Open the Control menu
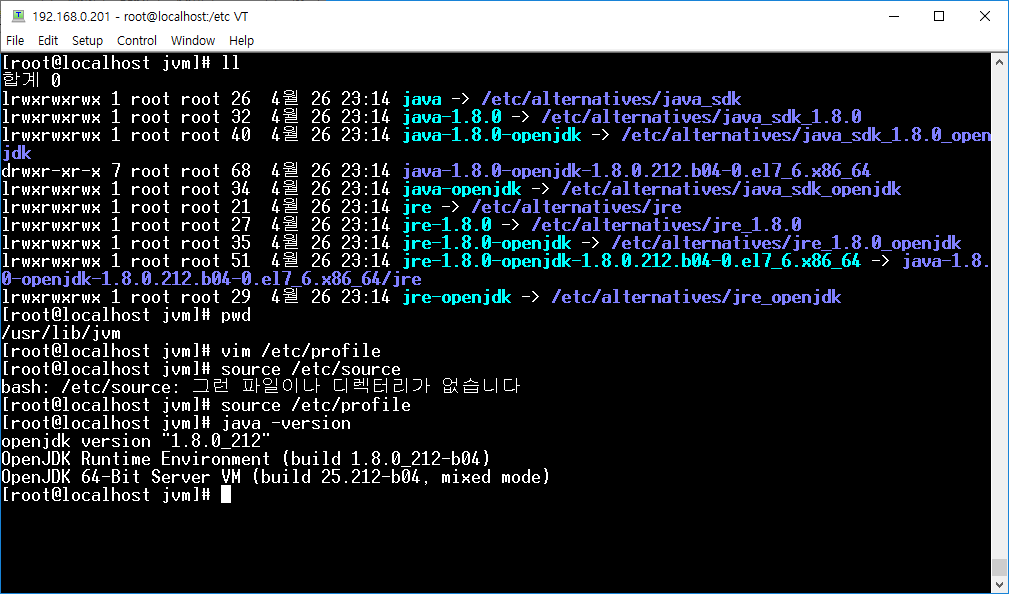Image resolution: width=1009 pixels, height=594 pixels. point(137,41)
